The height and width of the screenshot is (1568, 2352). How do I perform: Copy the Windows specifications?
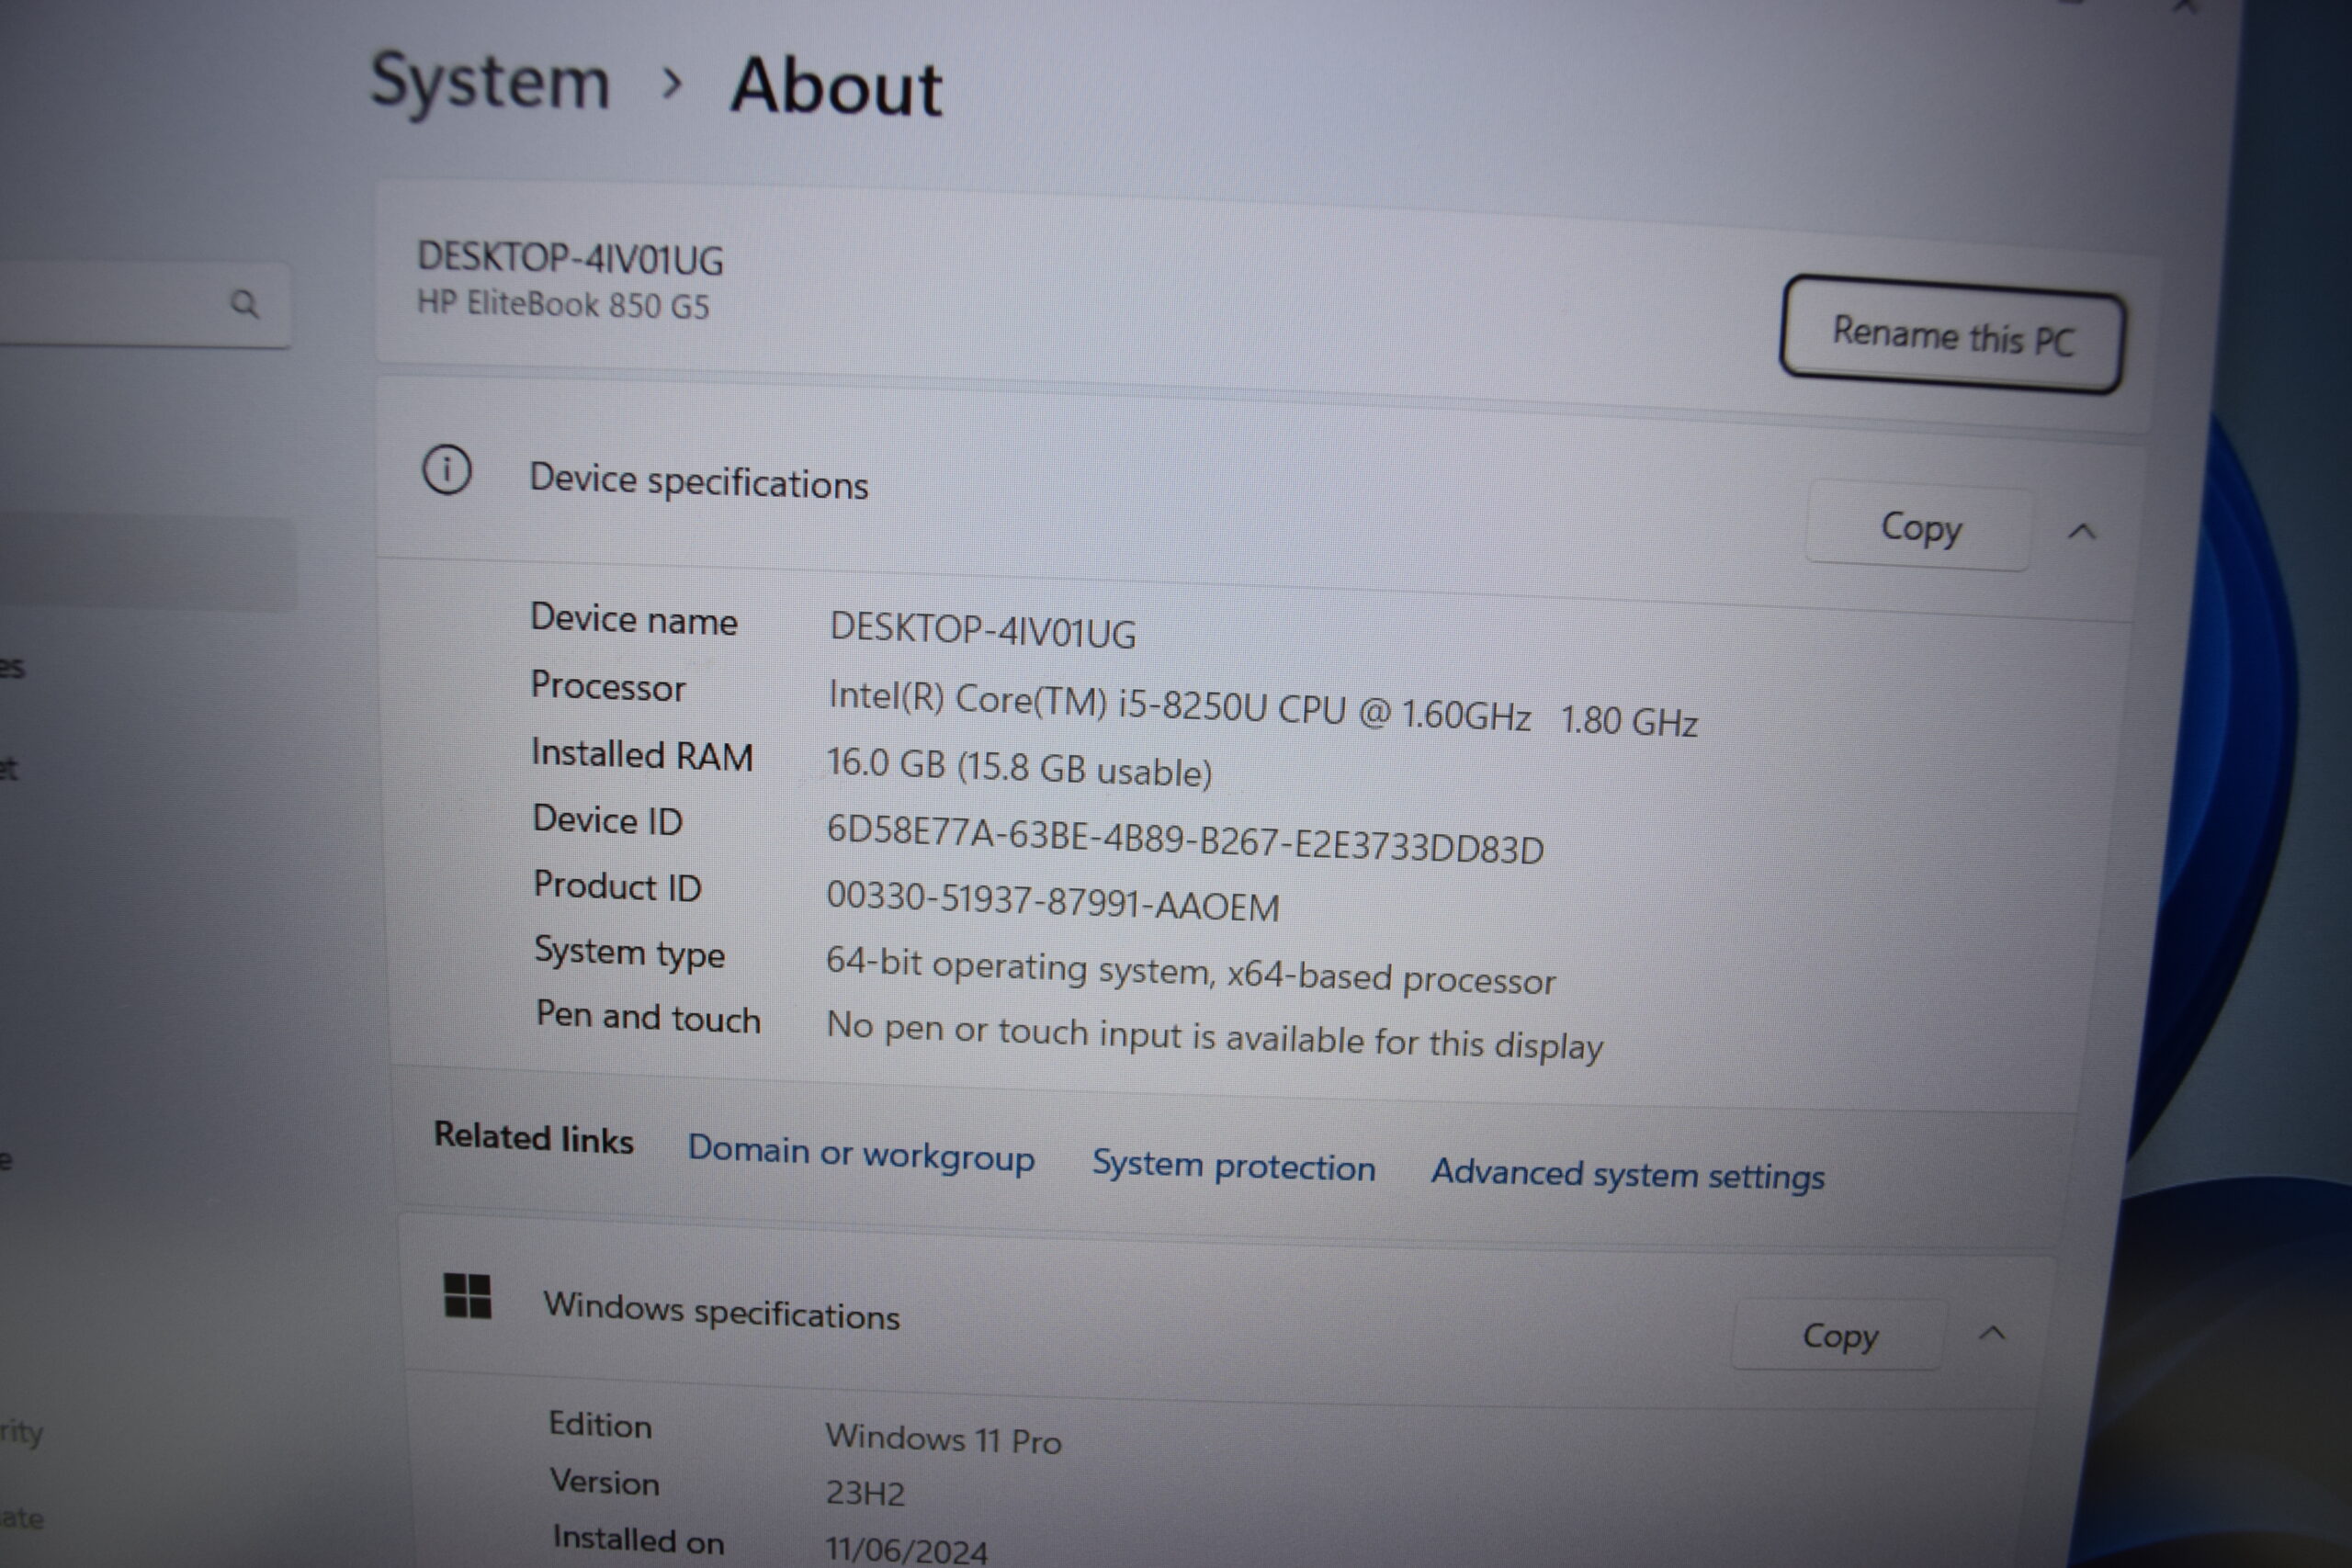(1840, 1336)
